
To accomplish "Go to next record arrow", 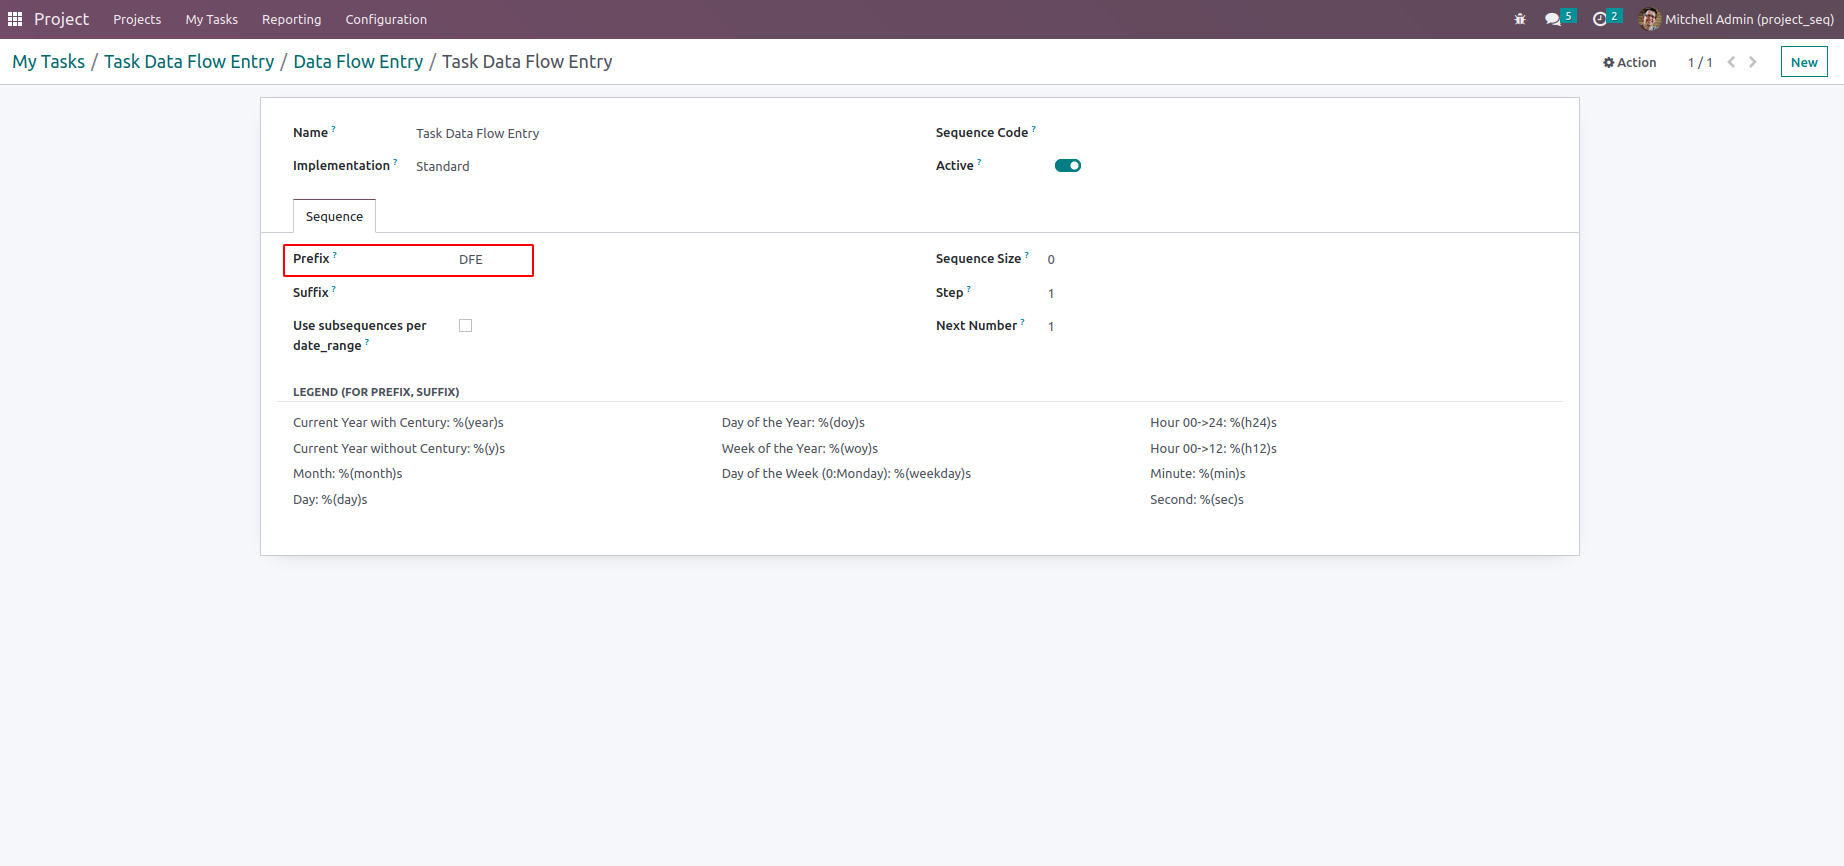I will 1753,62.
